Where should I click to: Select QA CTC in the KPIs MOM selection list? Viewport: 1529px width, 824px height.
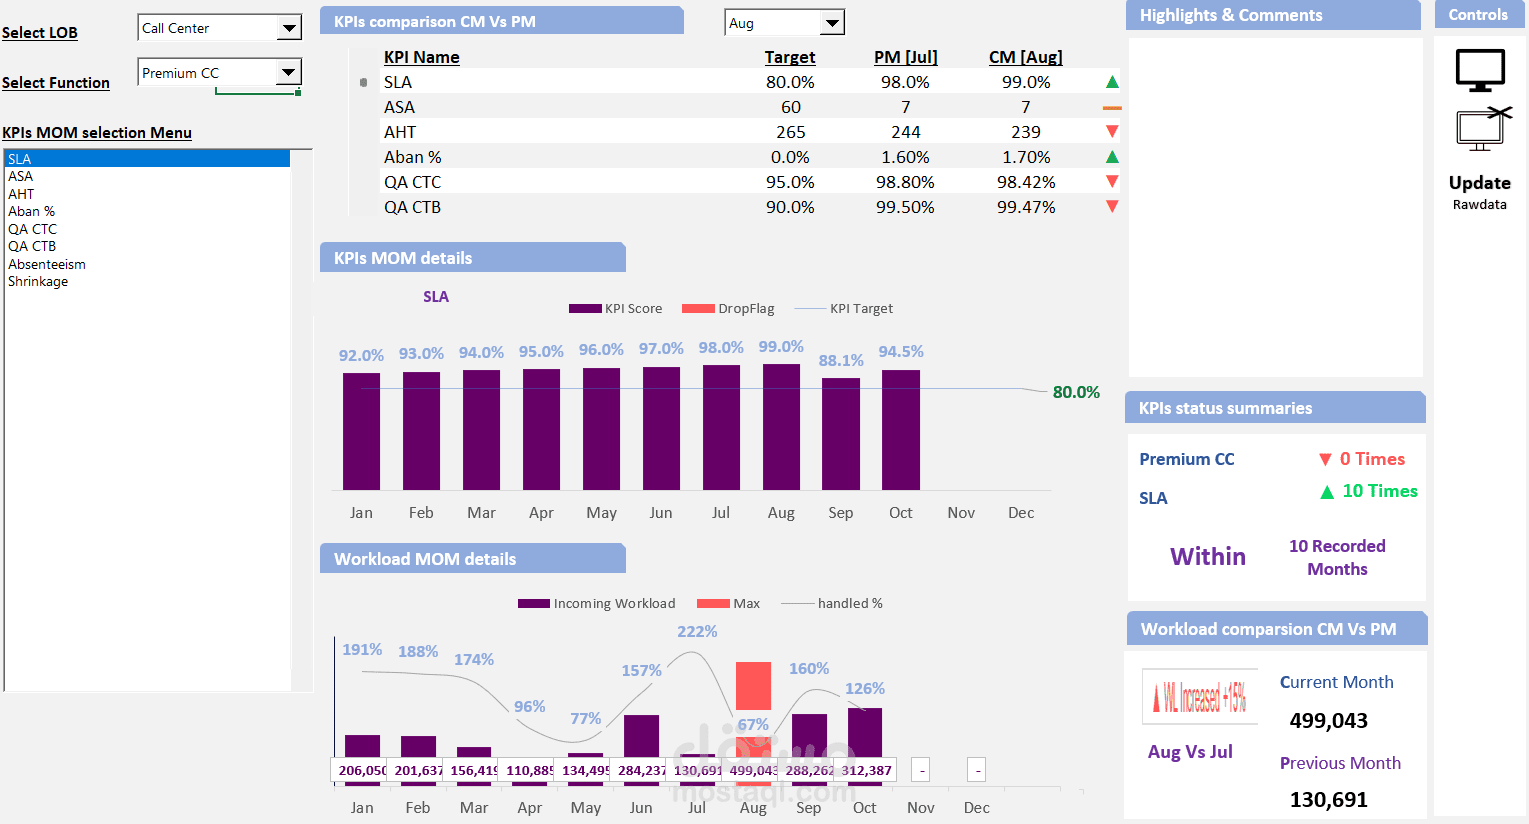tap(148, 229)
